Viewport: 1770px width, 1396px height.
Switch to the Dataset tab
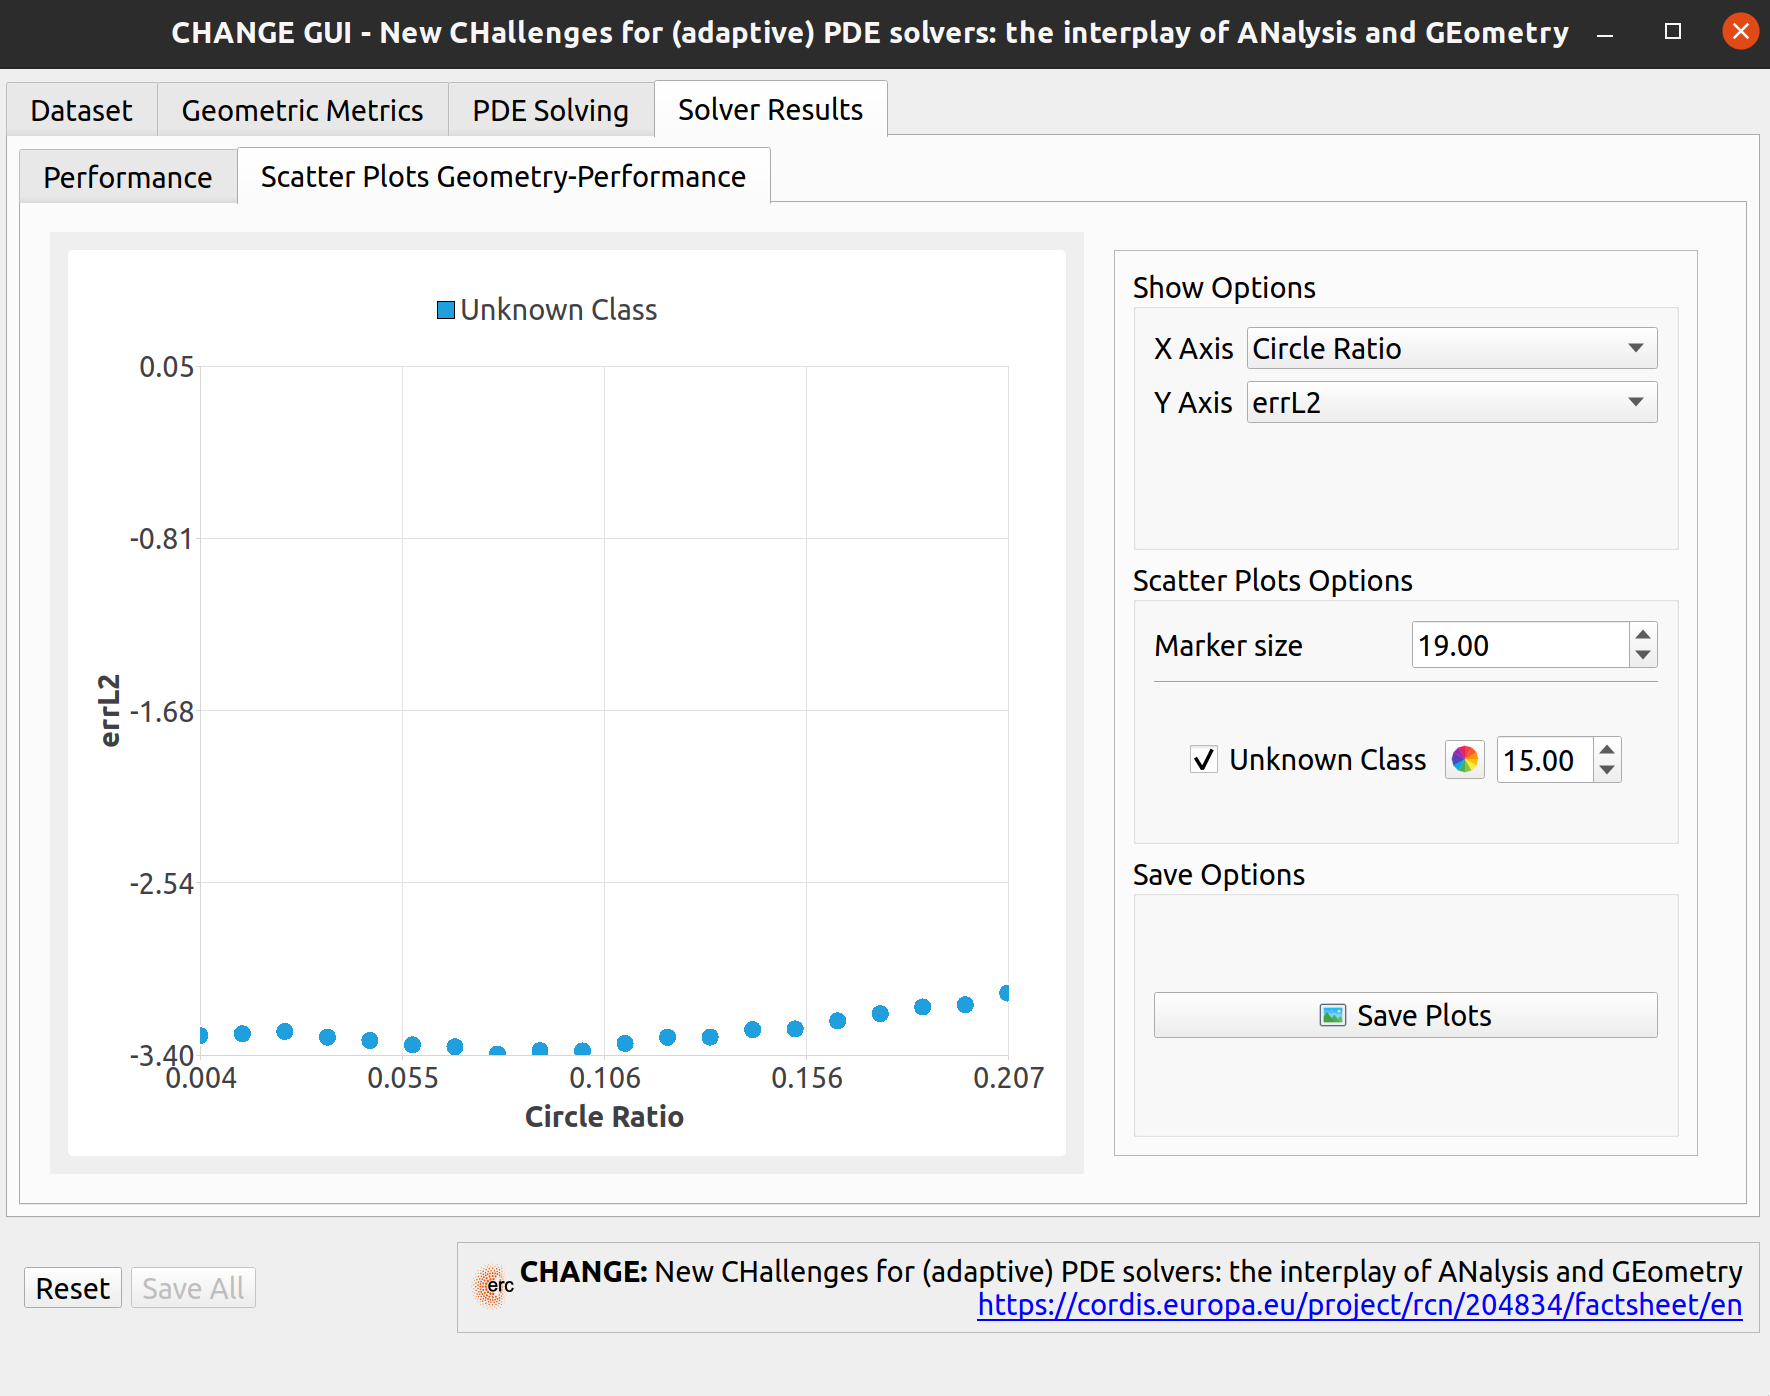coord(81,110)
